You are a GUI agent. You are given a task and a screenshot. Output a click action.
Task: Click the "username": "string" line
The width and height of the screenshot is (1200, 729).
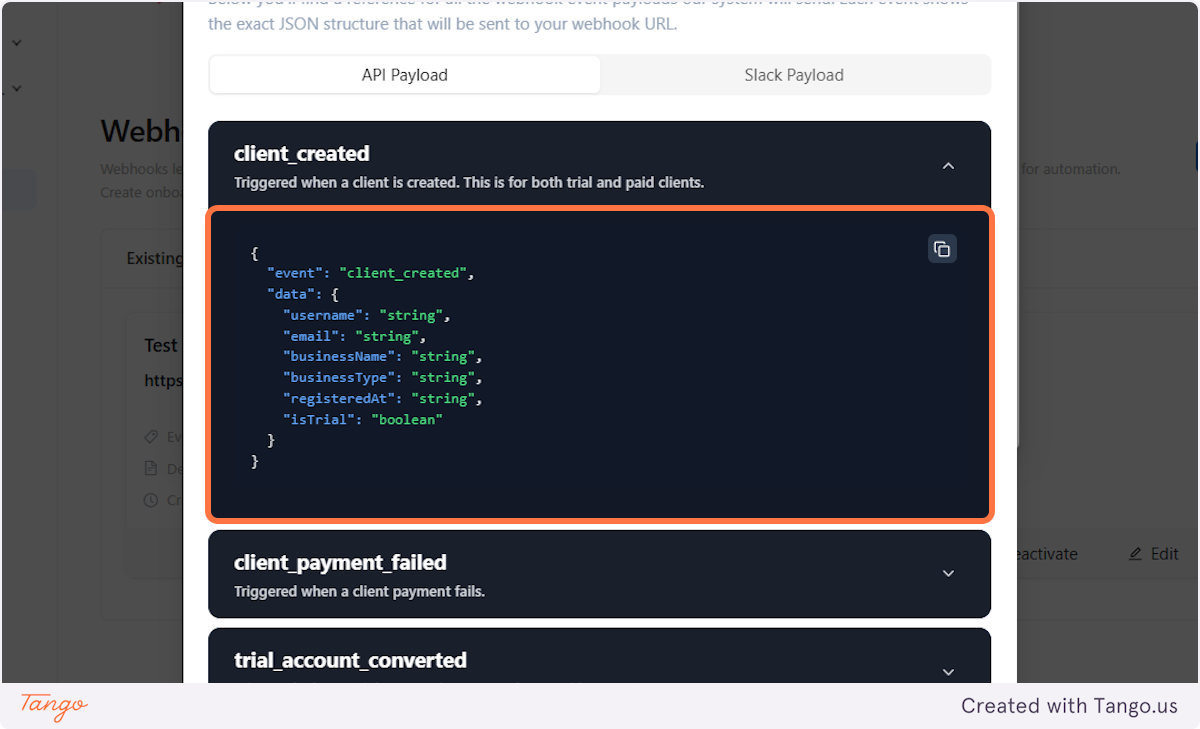[x=367, y=315]
